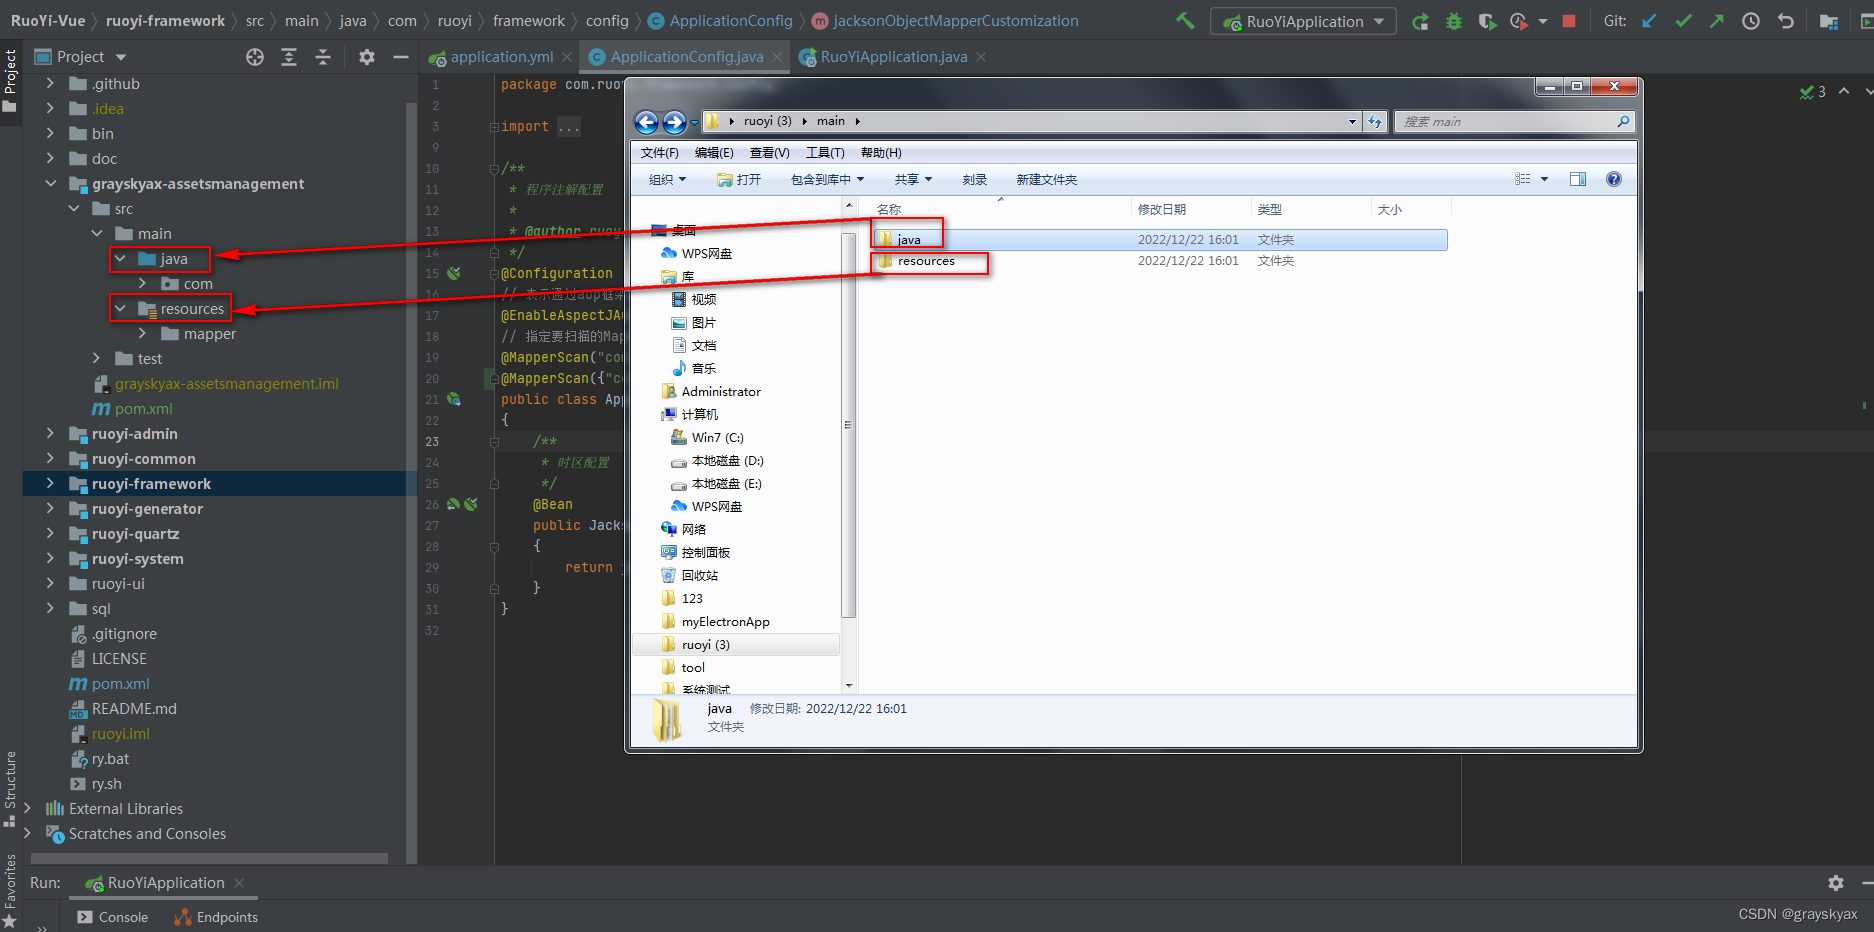
Task: Click the Build project hammer icon
Action: click(x=1185, y=20)
